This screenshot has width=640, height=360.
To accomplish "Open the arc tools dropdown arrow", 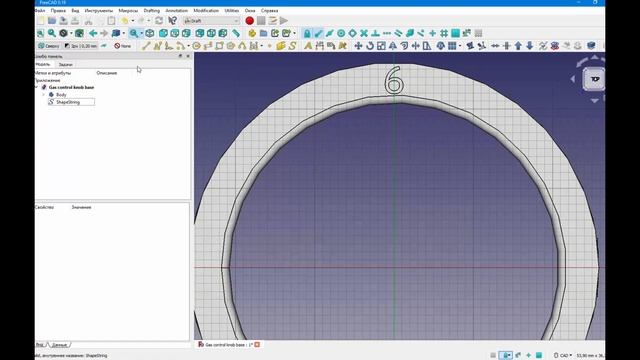I will pyautogui.click(x=188, y=46).
